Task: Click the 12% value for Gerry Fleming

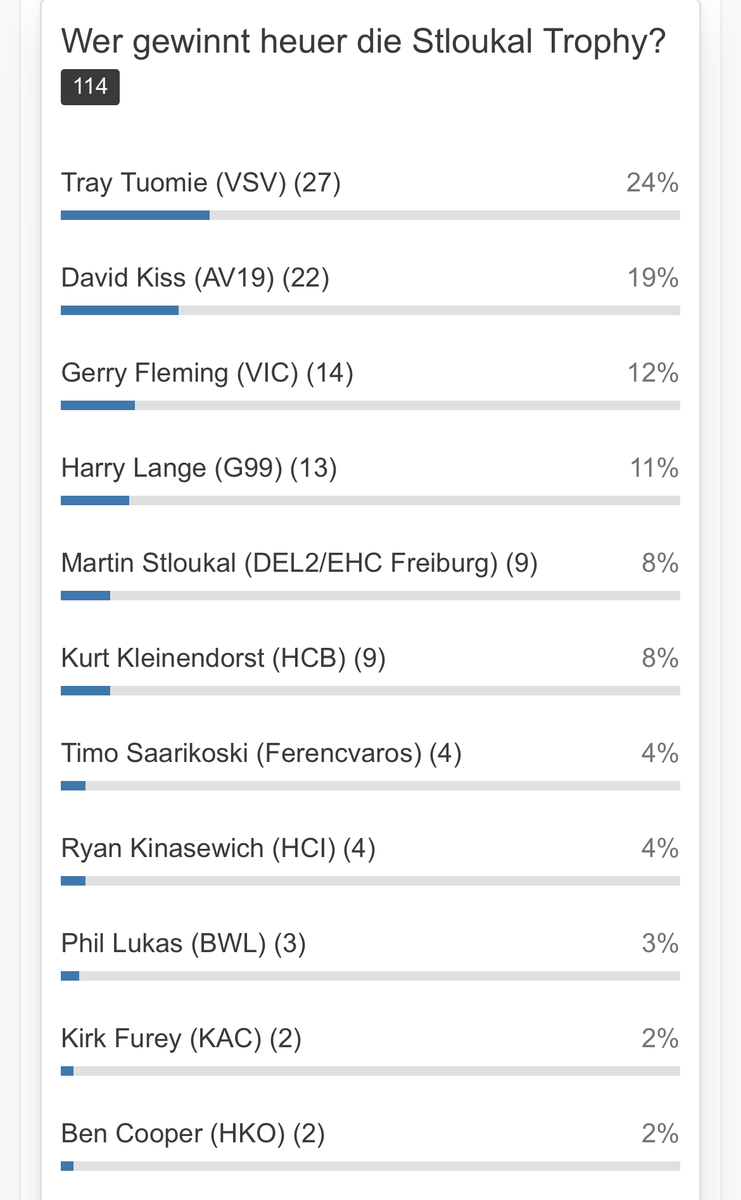Action: pyautogui.click(x=653, y=373)
